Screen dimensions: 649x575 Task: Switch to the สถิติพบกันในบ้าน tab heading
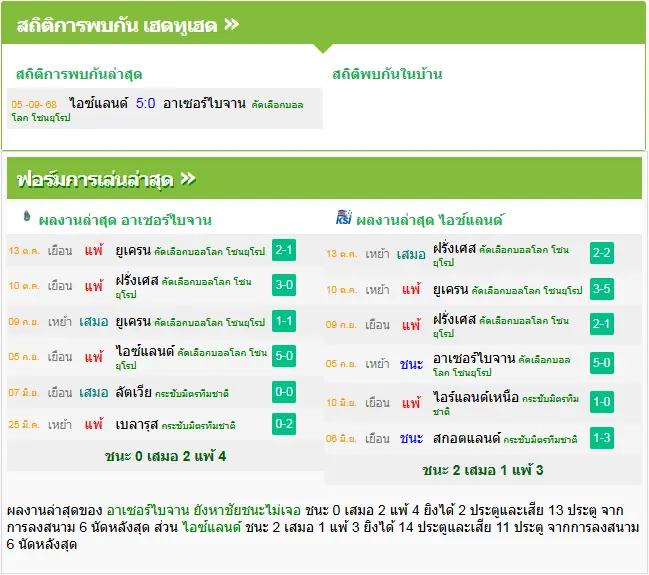point(387,75)
